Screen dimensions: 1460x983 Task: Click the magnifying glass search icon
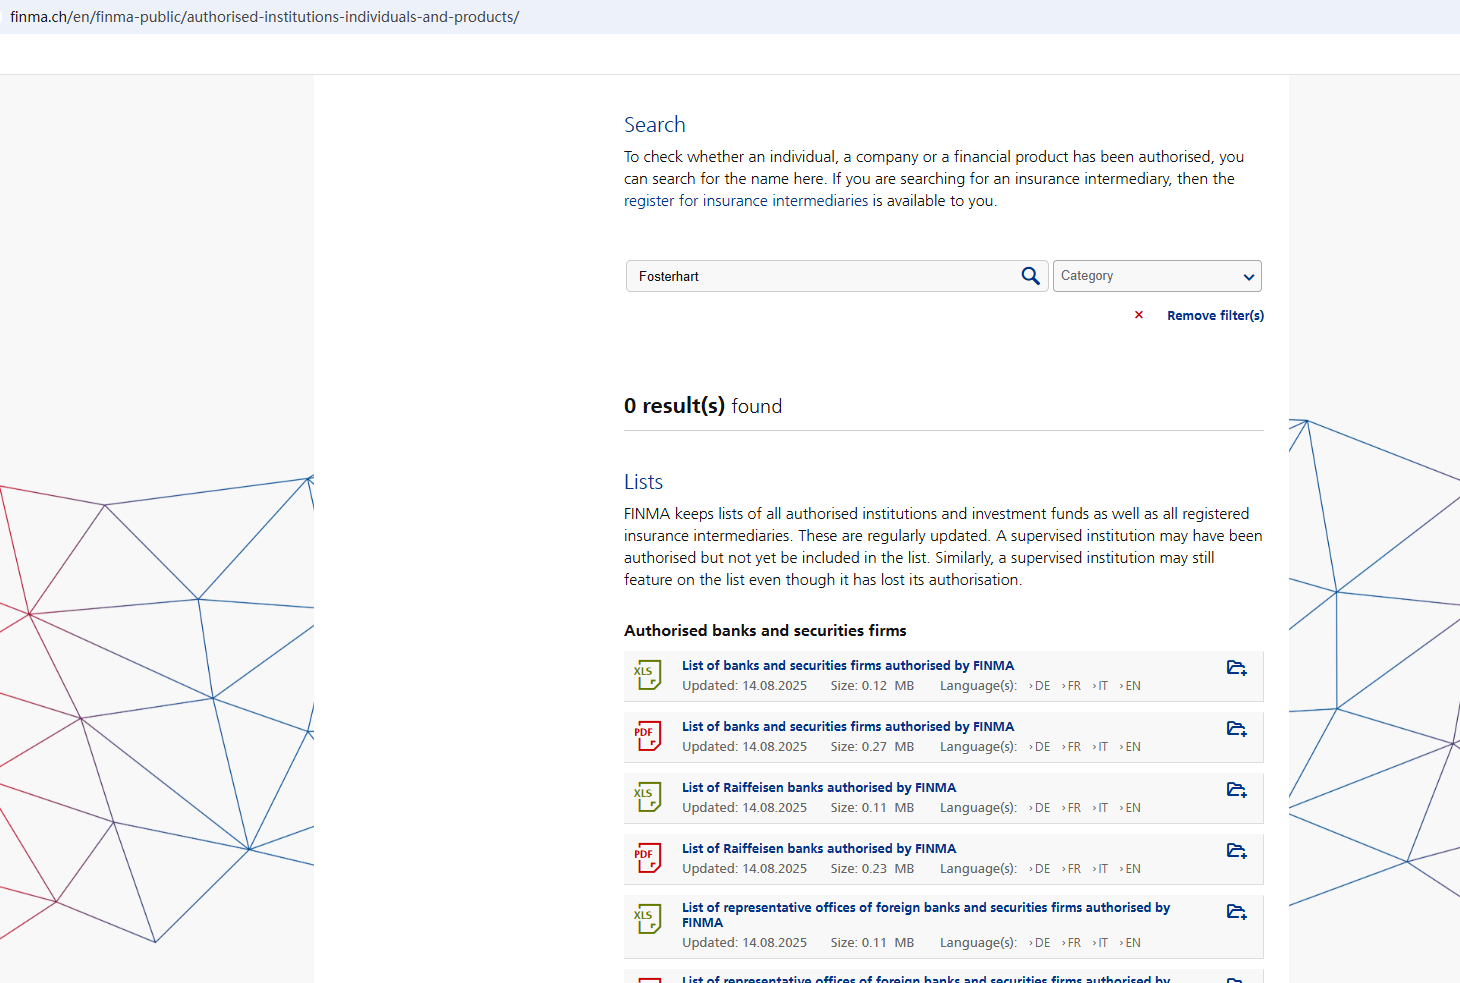pyautogui.click(x=1030, y=276)
